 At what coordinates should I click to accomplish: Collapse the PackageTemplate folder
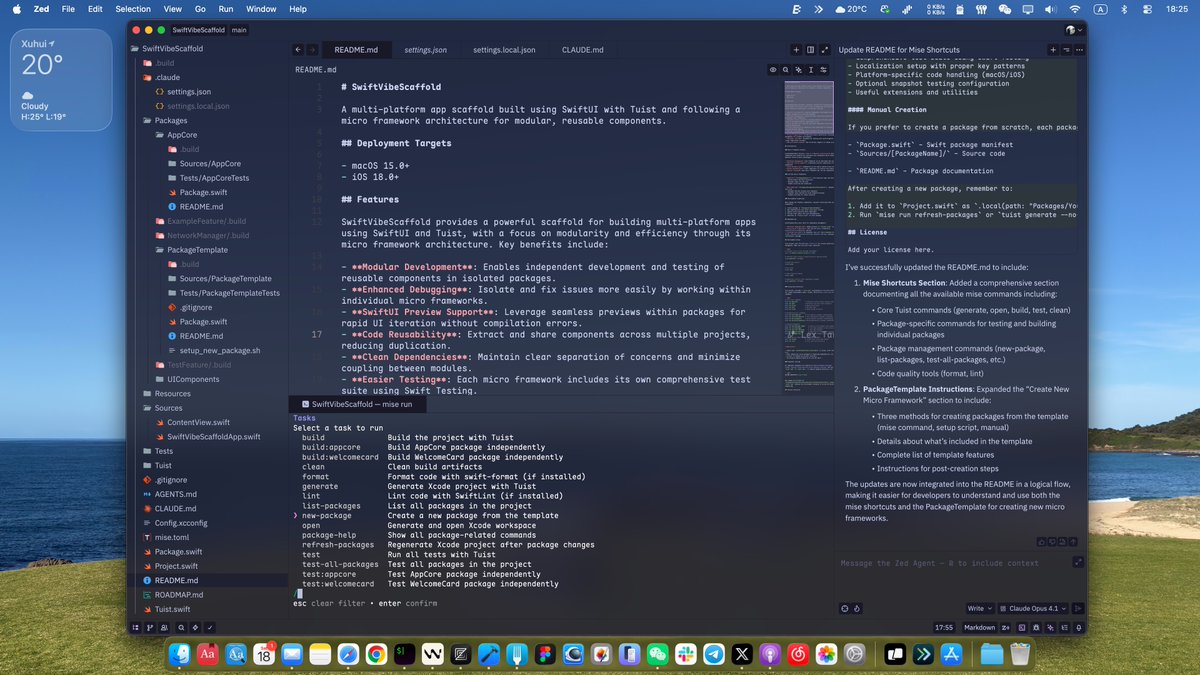pyautogui.click(x=197, y=250)
